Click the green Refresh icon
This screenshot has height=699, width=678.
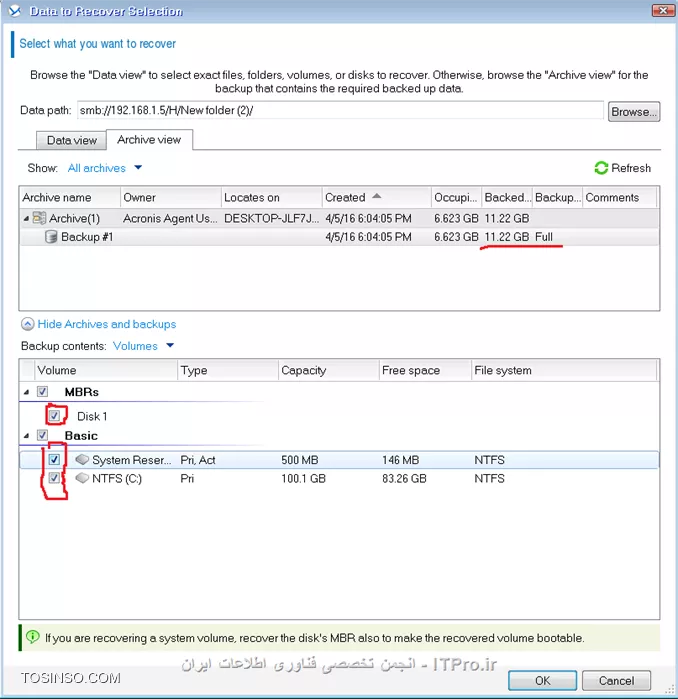coord(601,168)
